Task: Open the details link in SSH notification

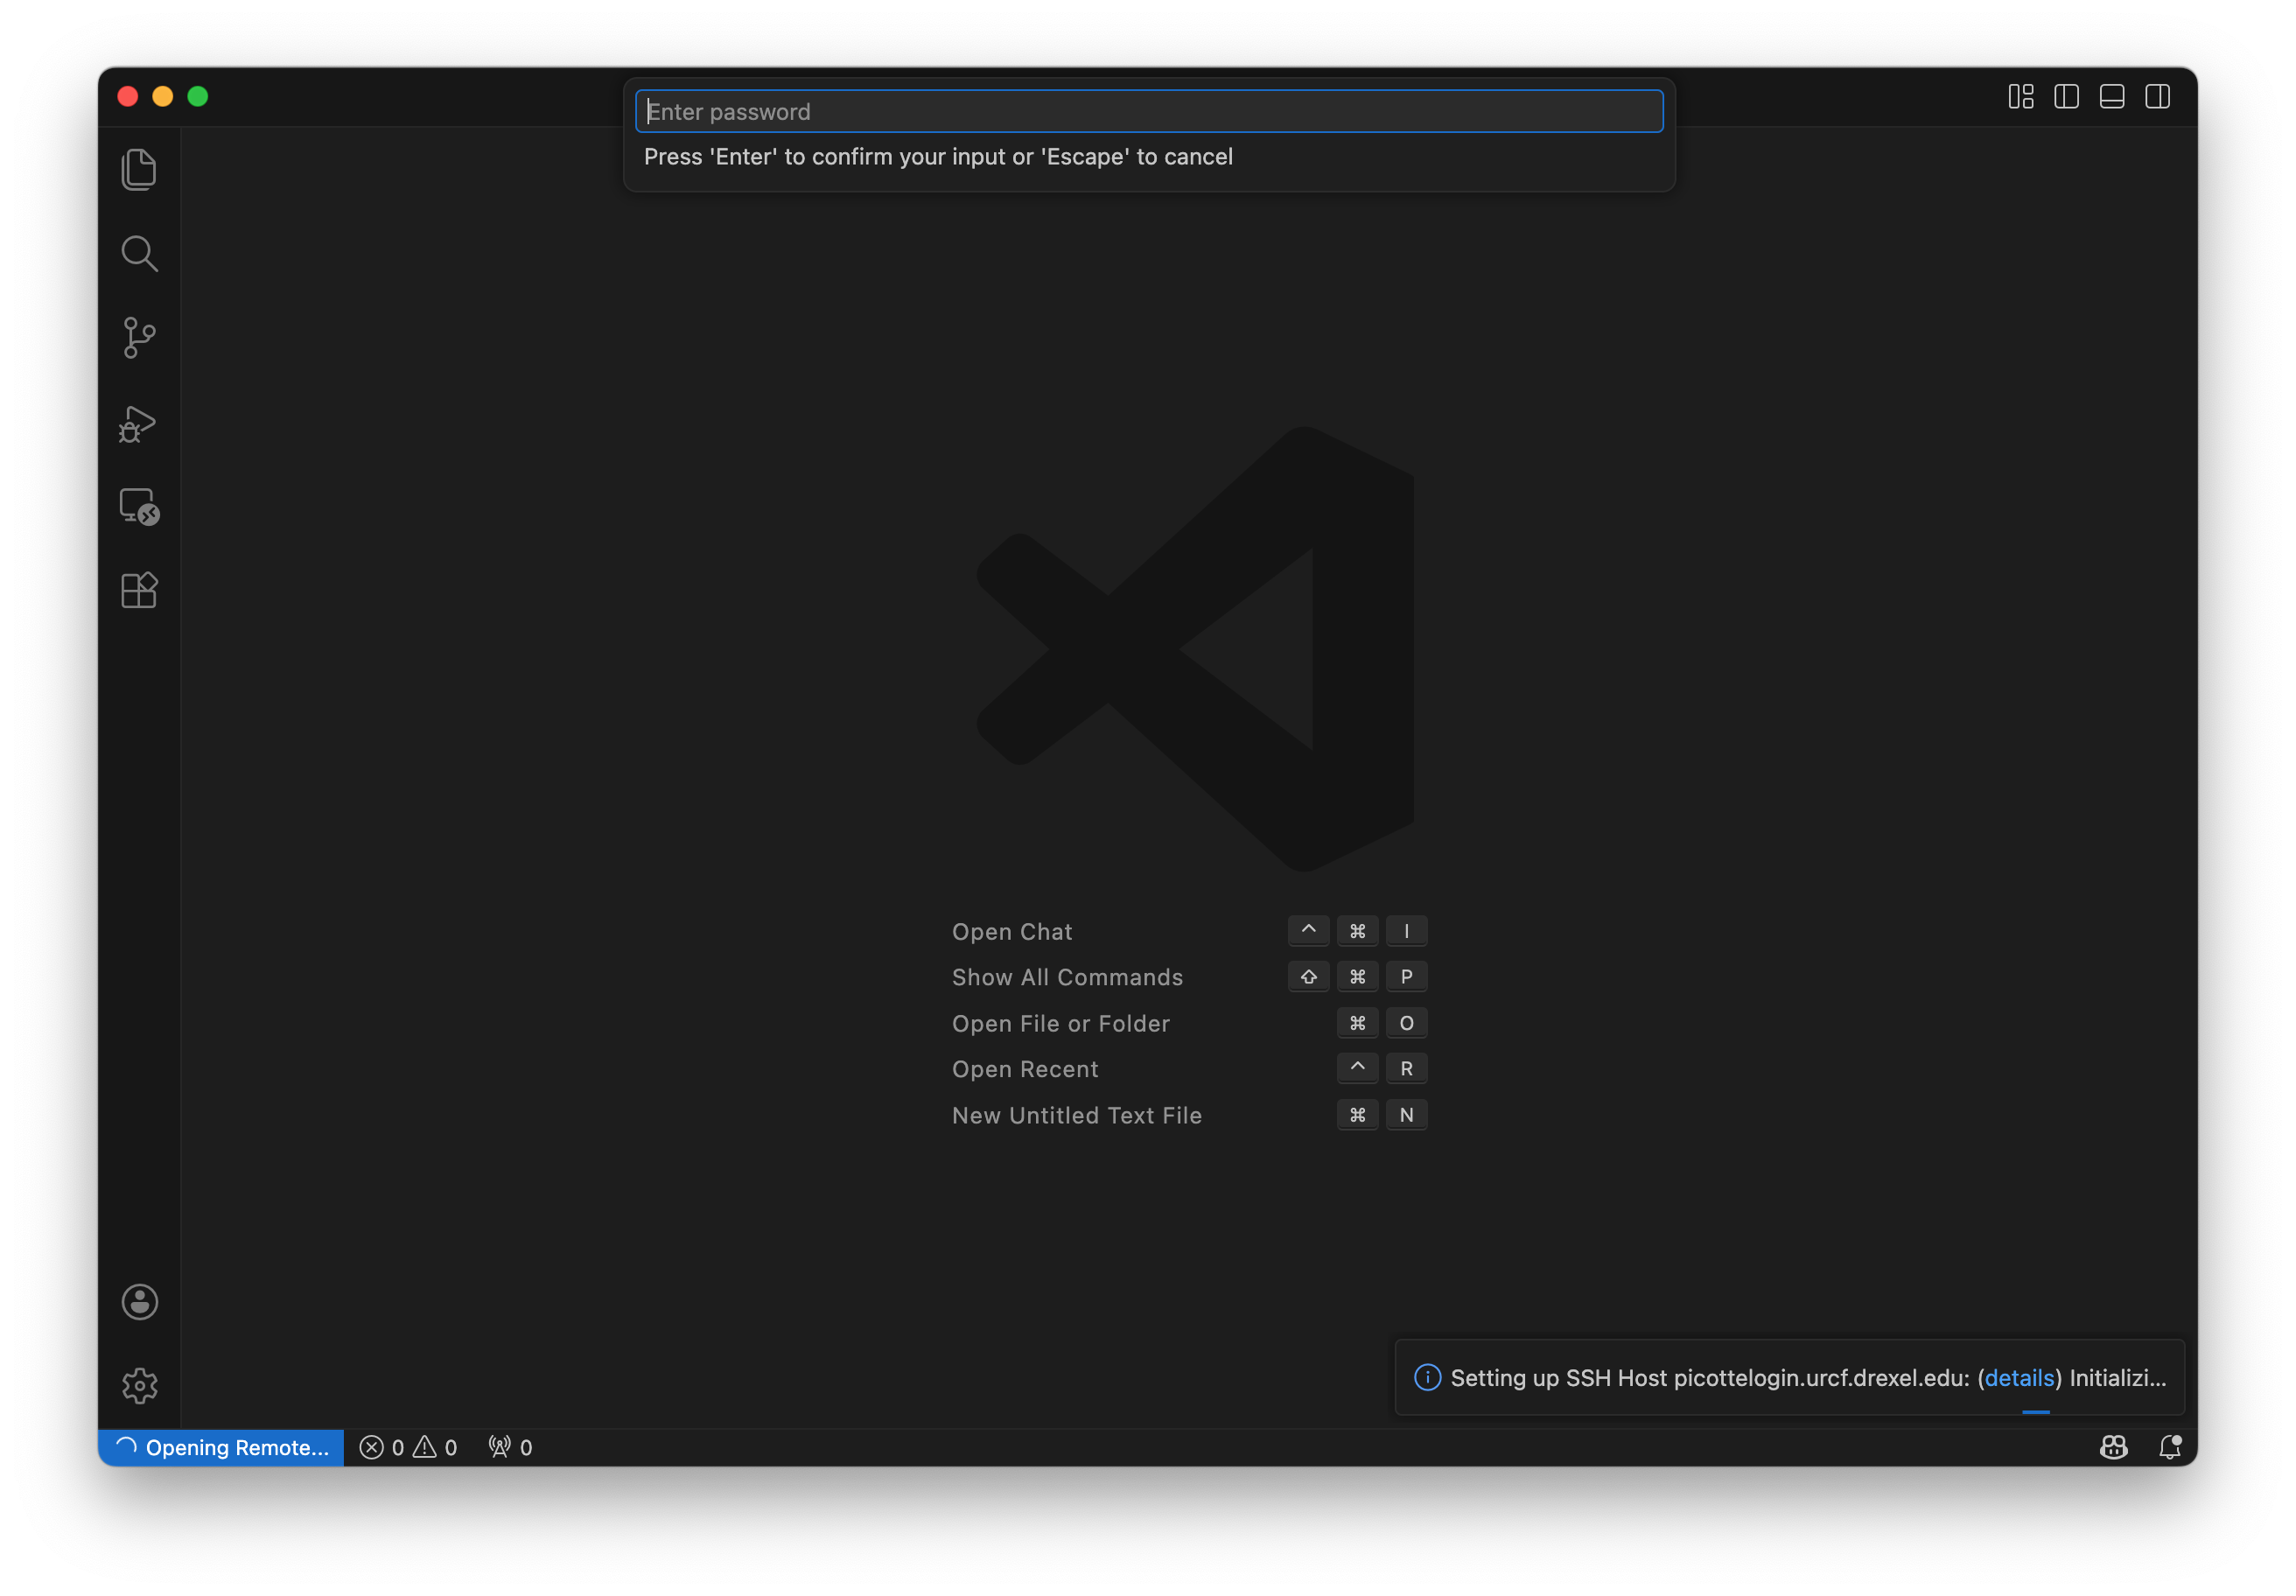Action: tap(2018, 1378)
